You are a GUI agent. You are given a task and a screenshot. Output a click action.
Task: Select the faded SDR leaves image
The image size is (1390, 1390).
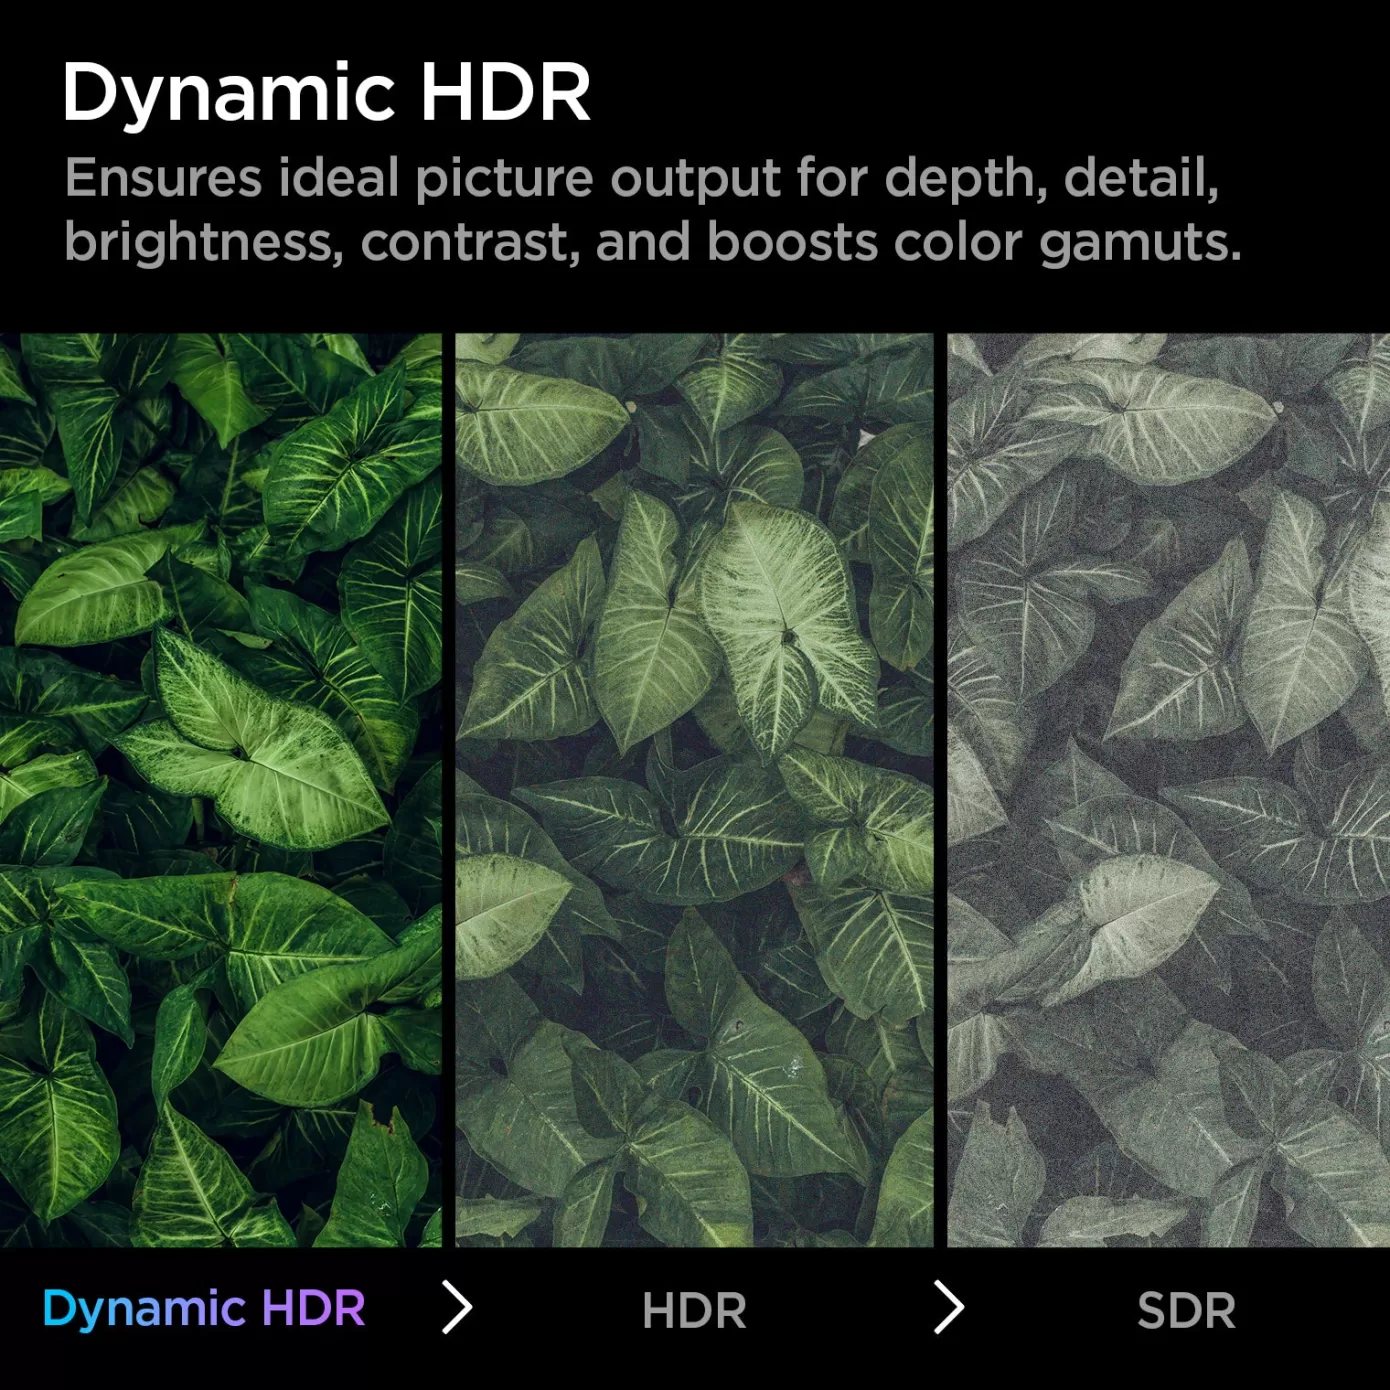1168,790
